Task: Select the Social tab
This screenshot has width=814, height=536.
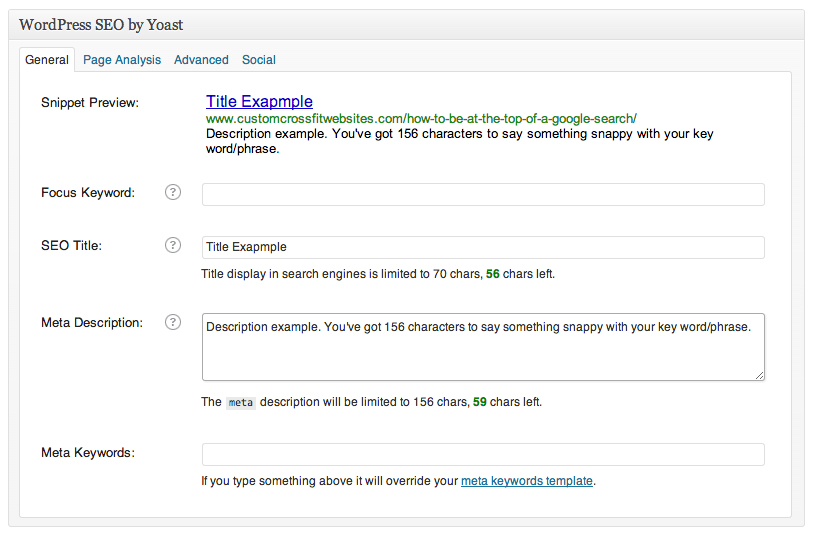Action: tap(259, 60)
